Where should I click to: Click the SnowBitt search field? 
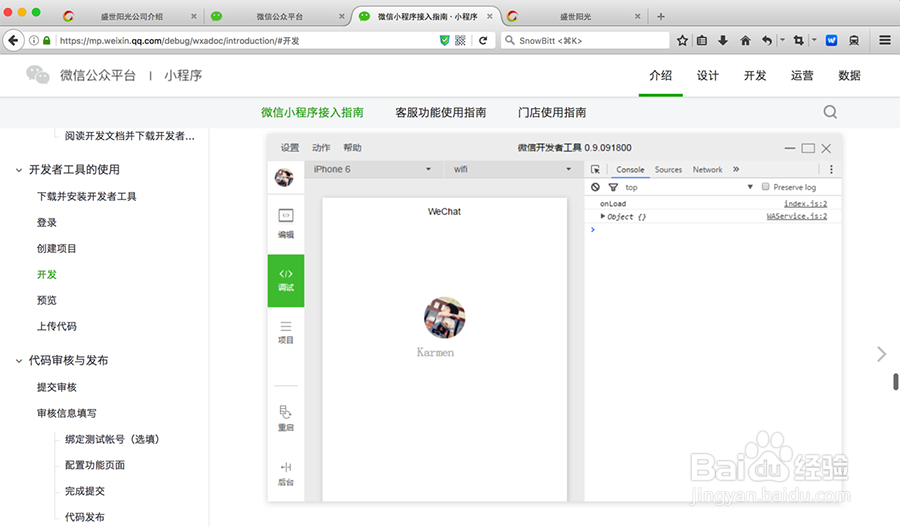[585, 40]
